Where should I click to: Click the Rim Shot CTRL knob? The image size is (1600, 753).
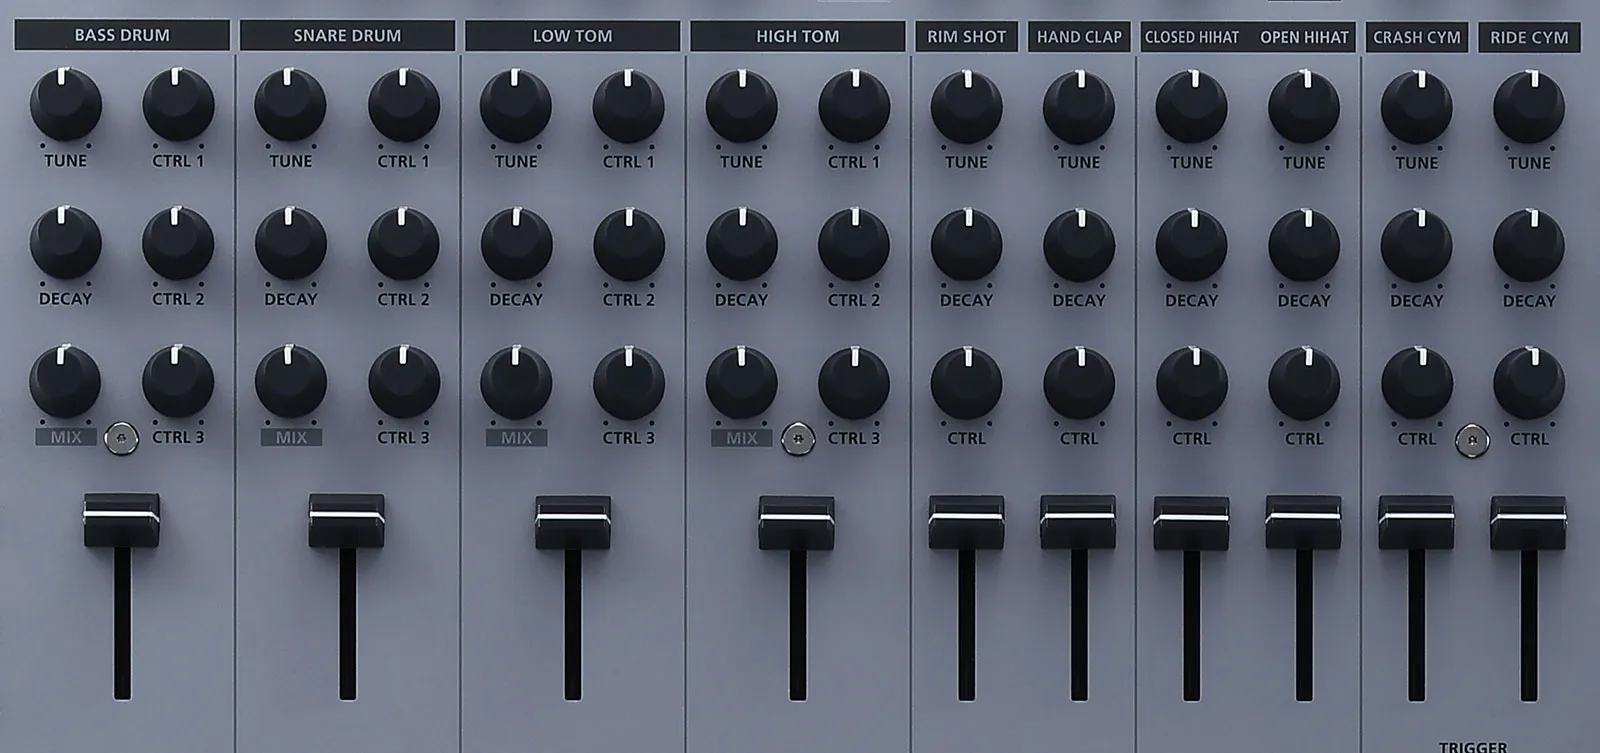point(966,384)
